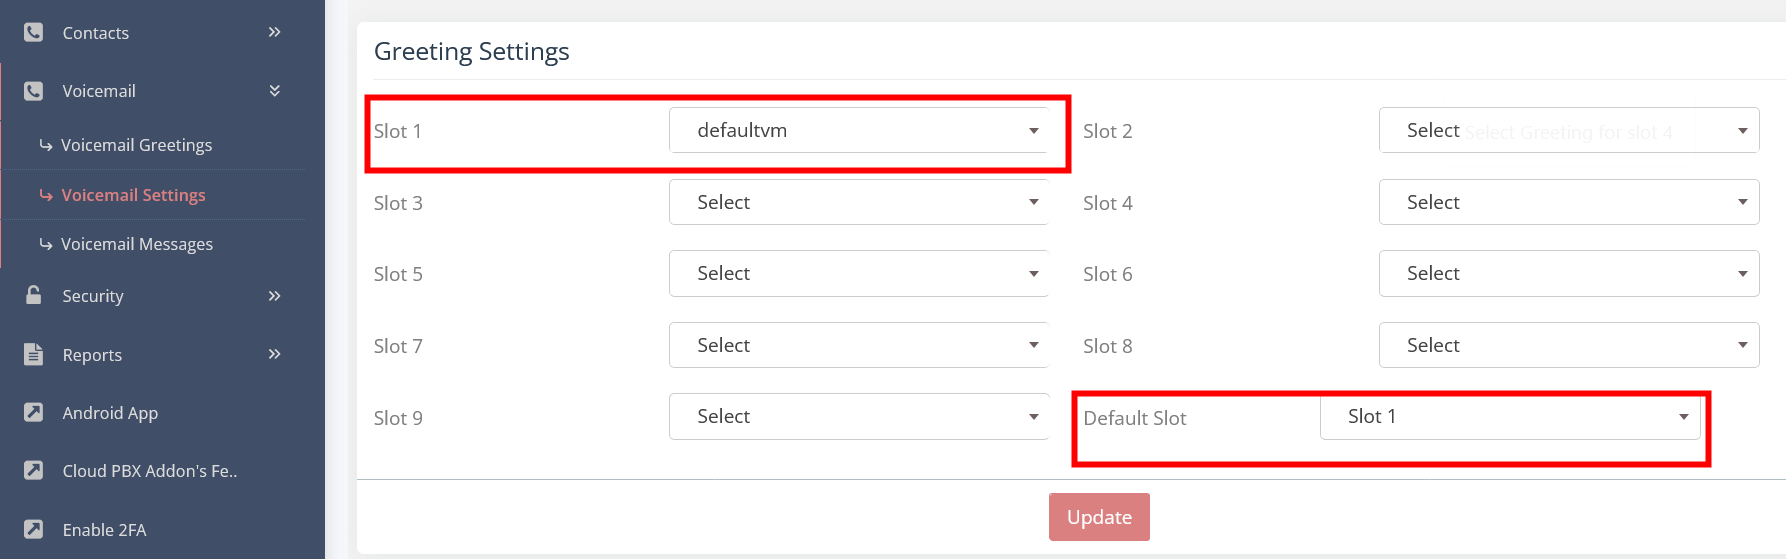Click the Enable 2FA external-link icon
Viewport: 1786px width, 559px height.
click(x=34, y=529)
